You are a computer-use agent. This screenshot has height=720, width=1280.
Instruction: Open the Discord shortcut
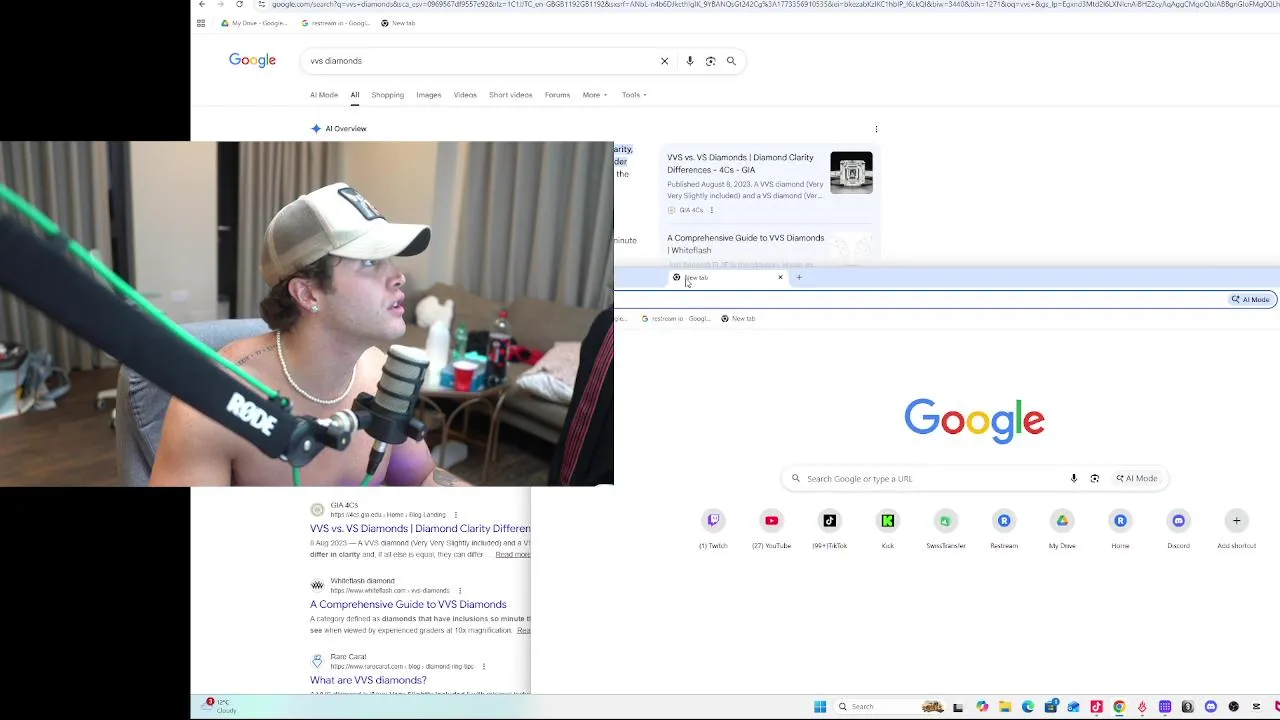click(x=1178, y=527)
